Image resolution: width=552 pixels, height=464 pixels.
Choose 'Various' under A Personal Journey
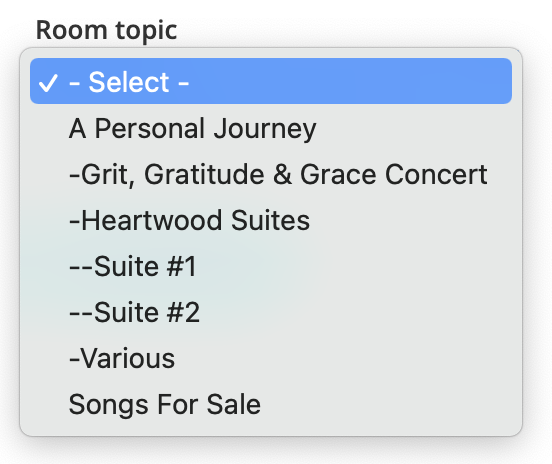tap(271, 358)
